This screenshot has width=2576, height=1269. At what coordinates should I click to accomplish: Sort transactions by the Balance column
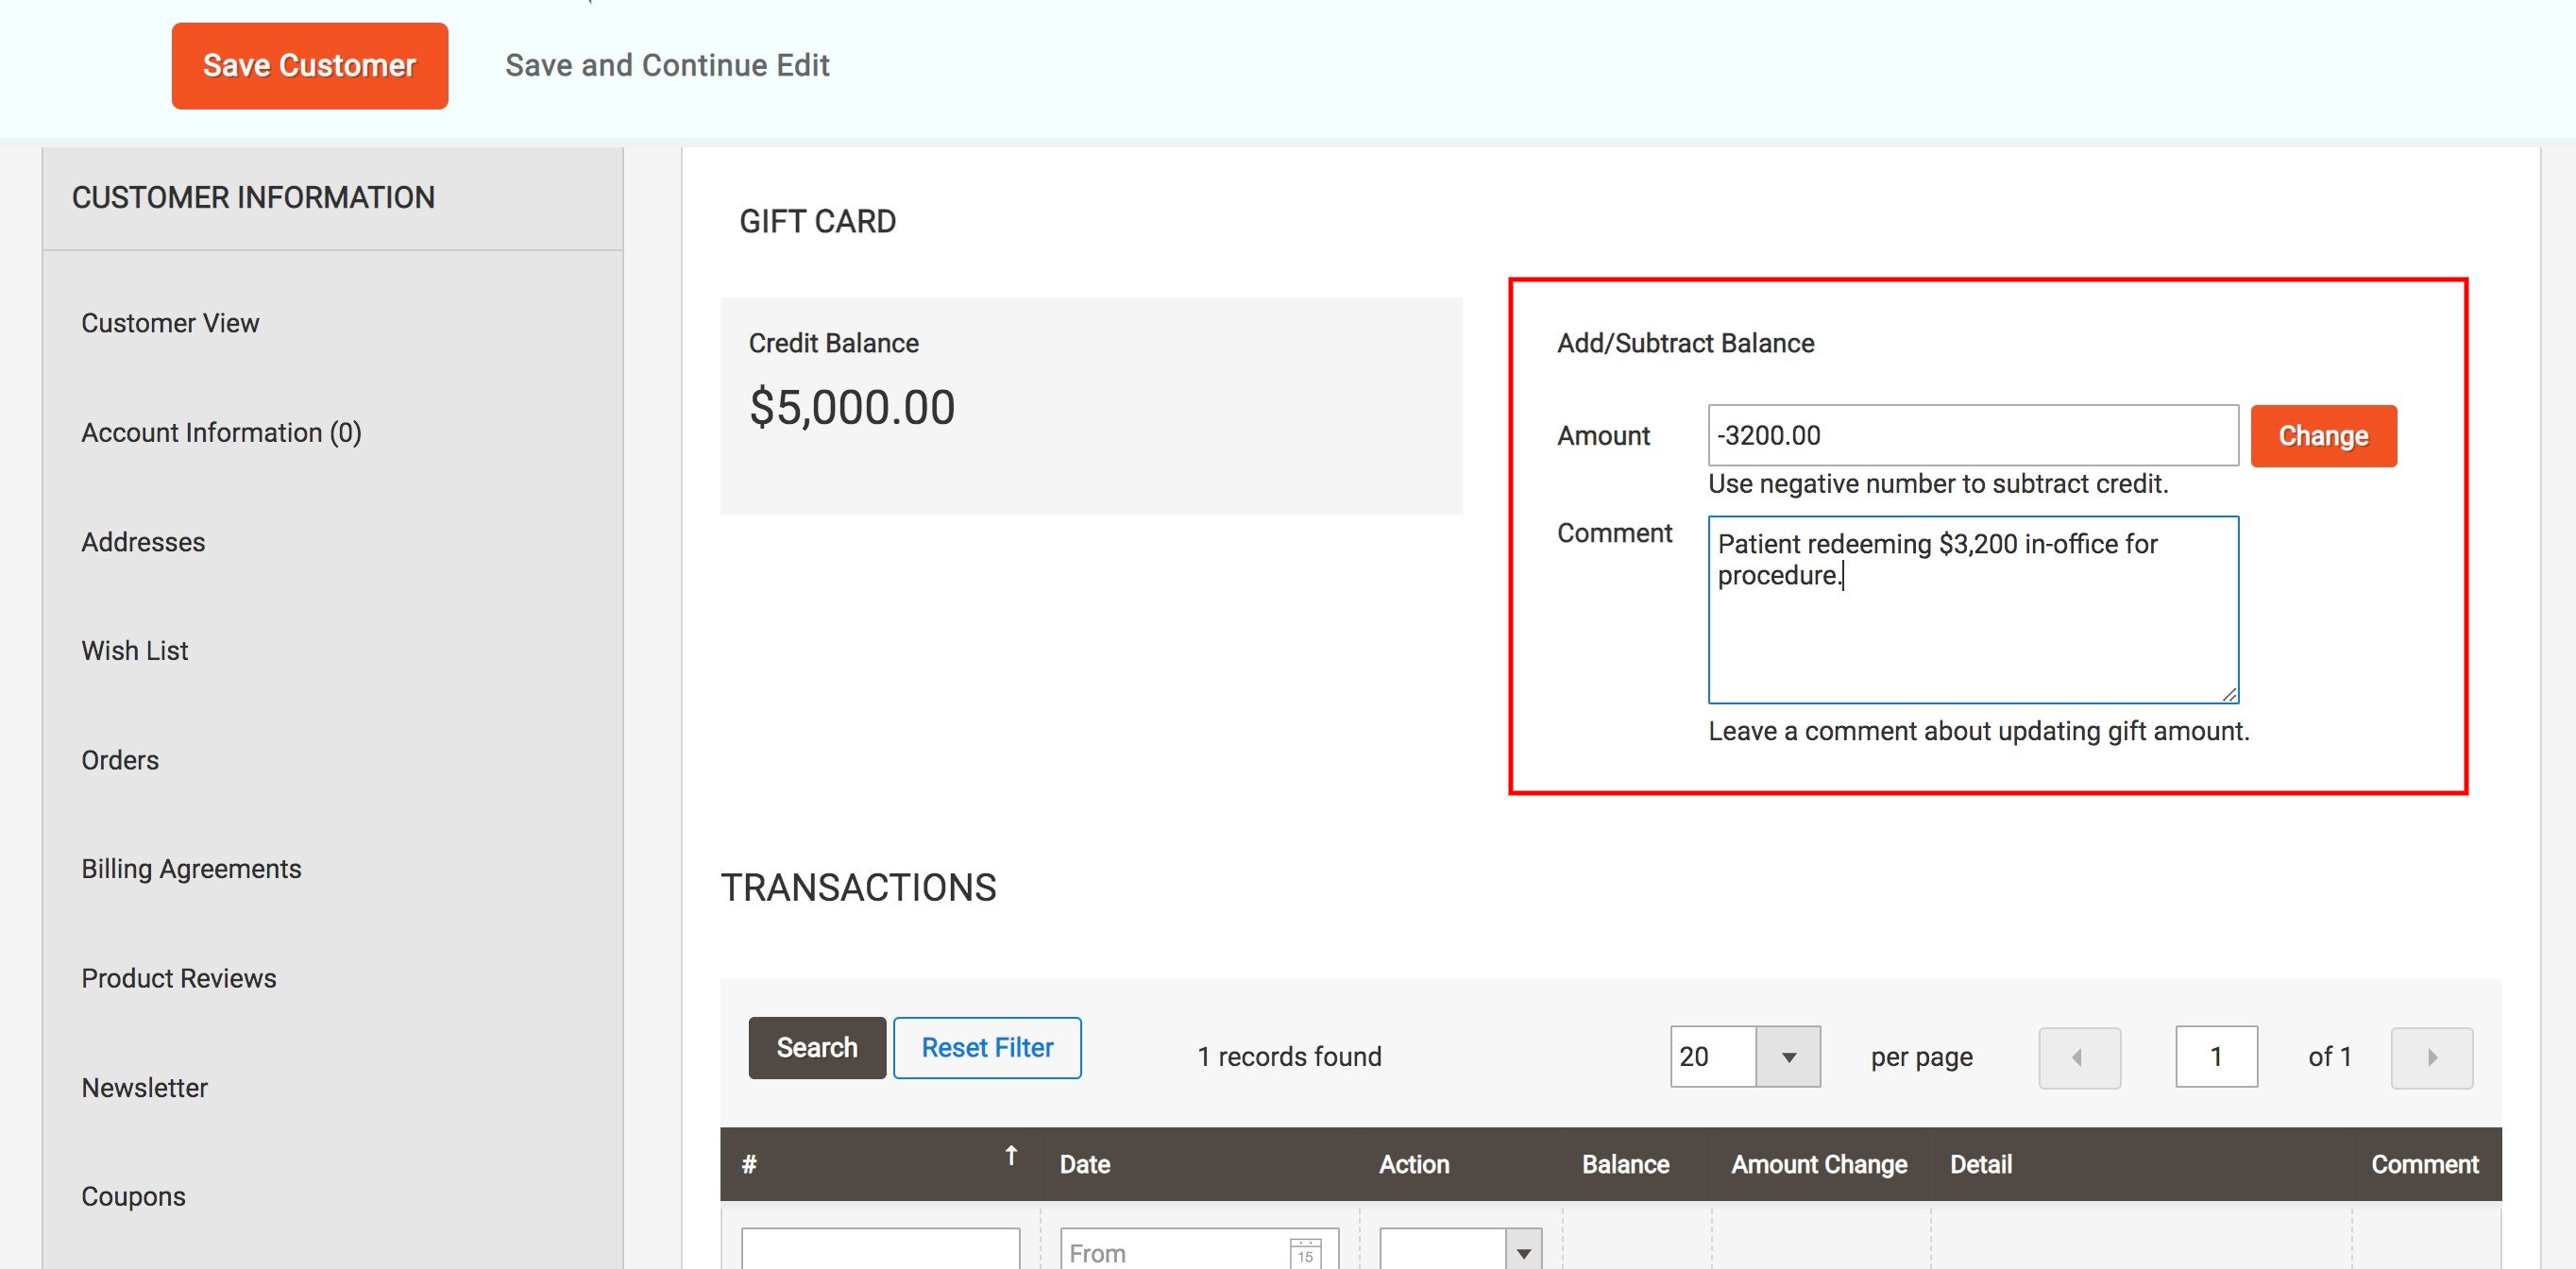(1626, 1164)
